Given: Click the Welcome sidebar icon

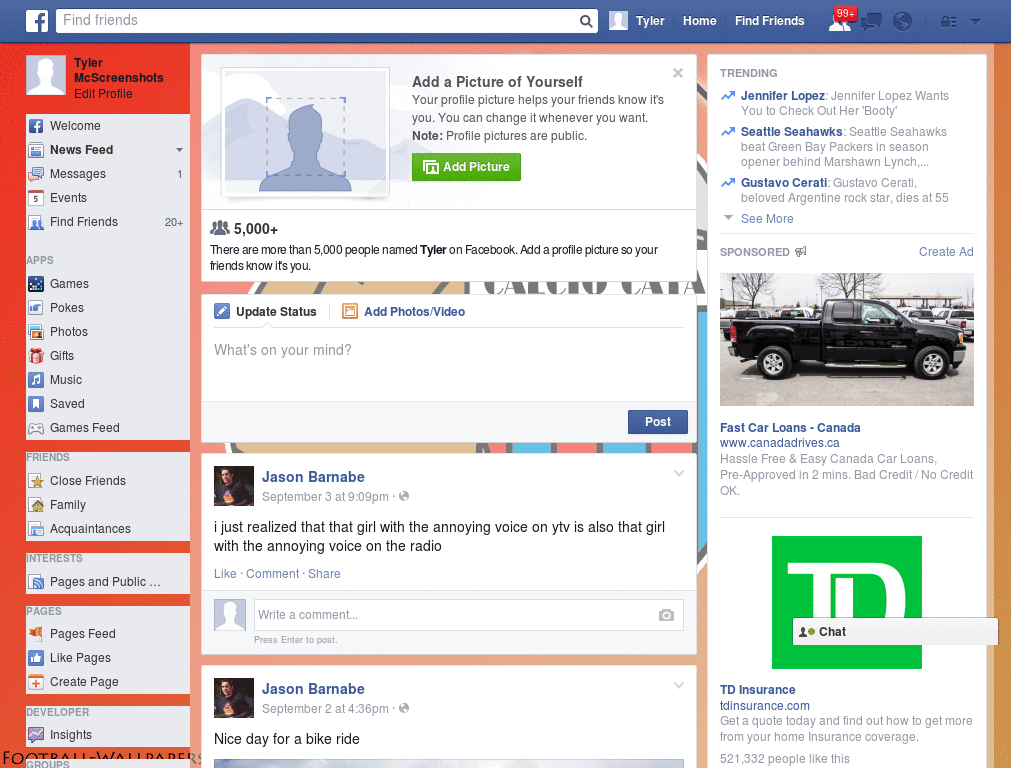Looking at the screenshot, I should pyautogui.click(x=36, y=126).
